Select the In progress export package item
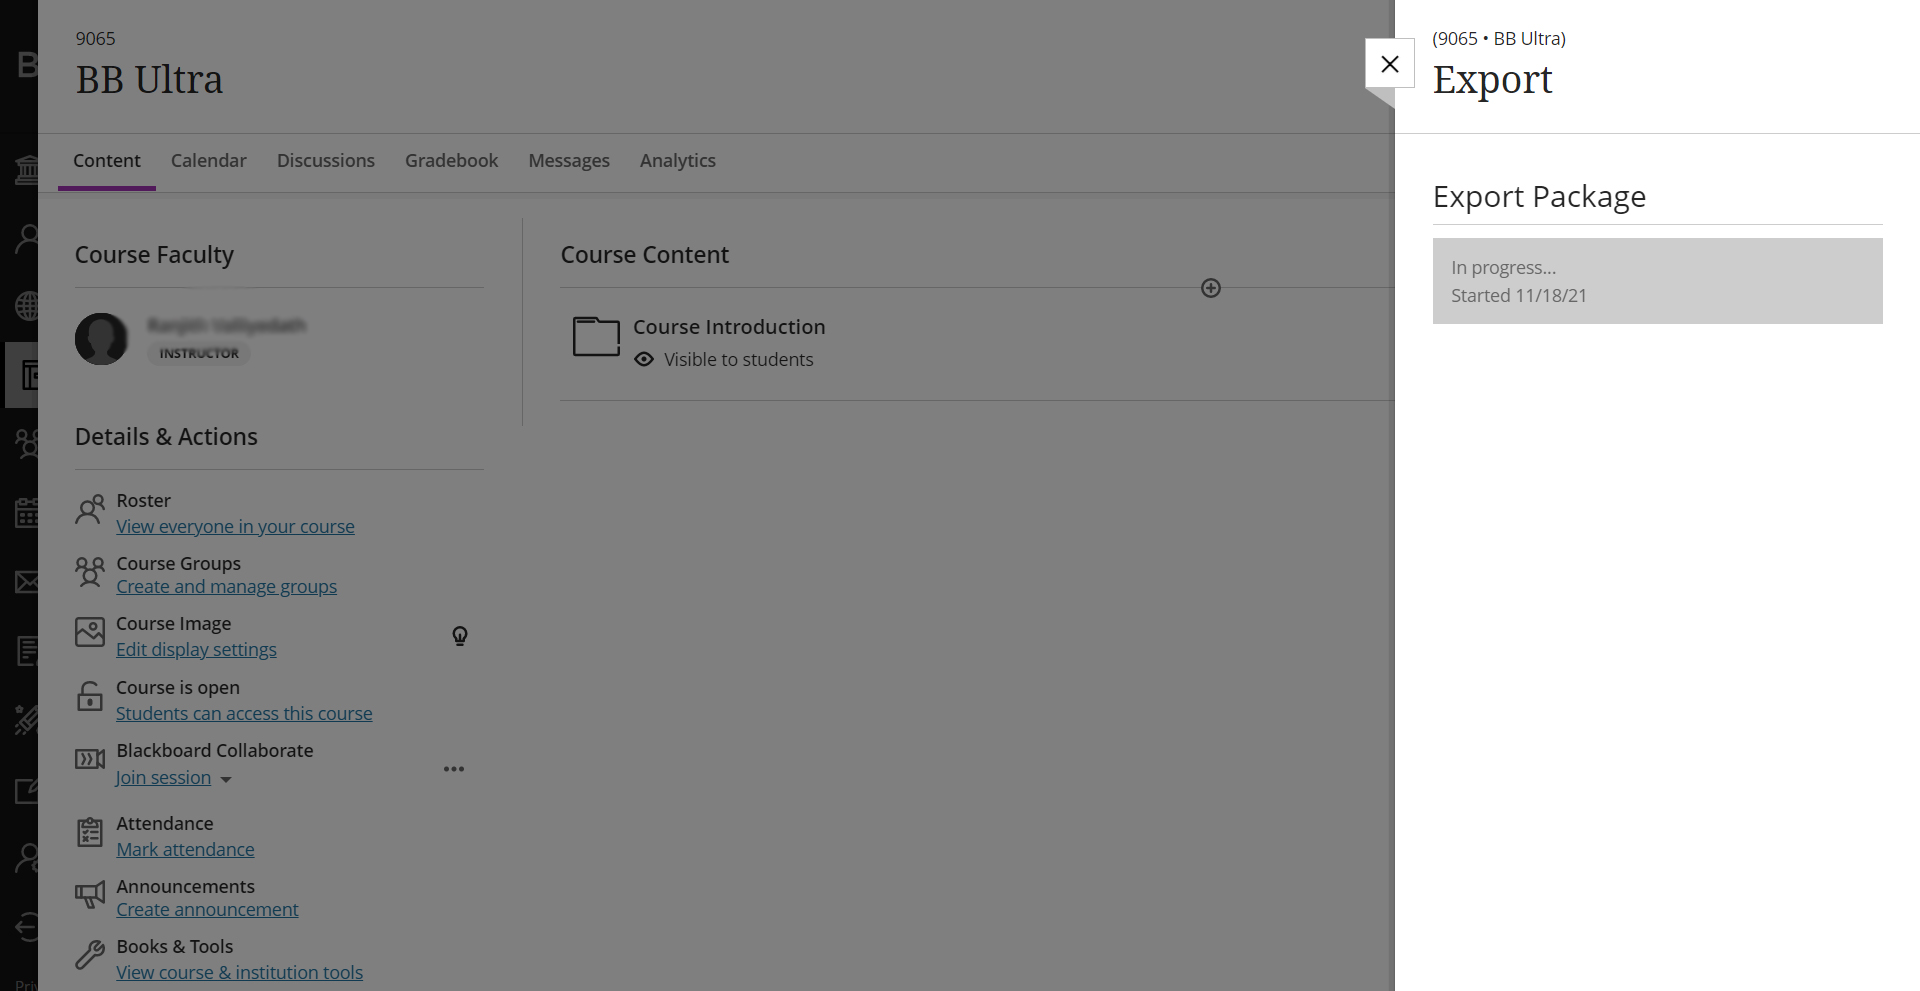 (1657, 281)
